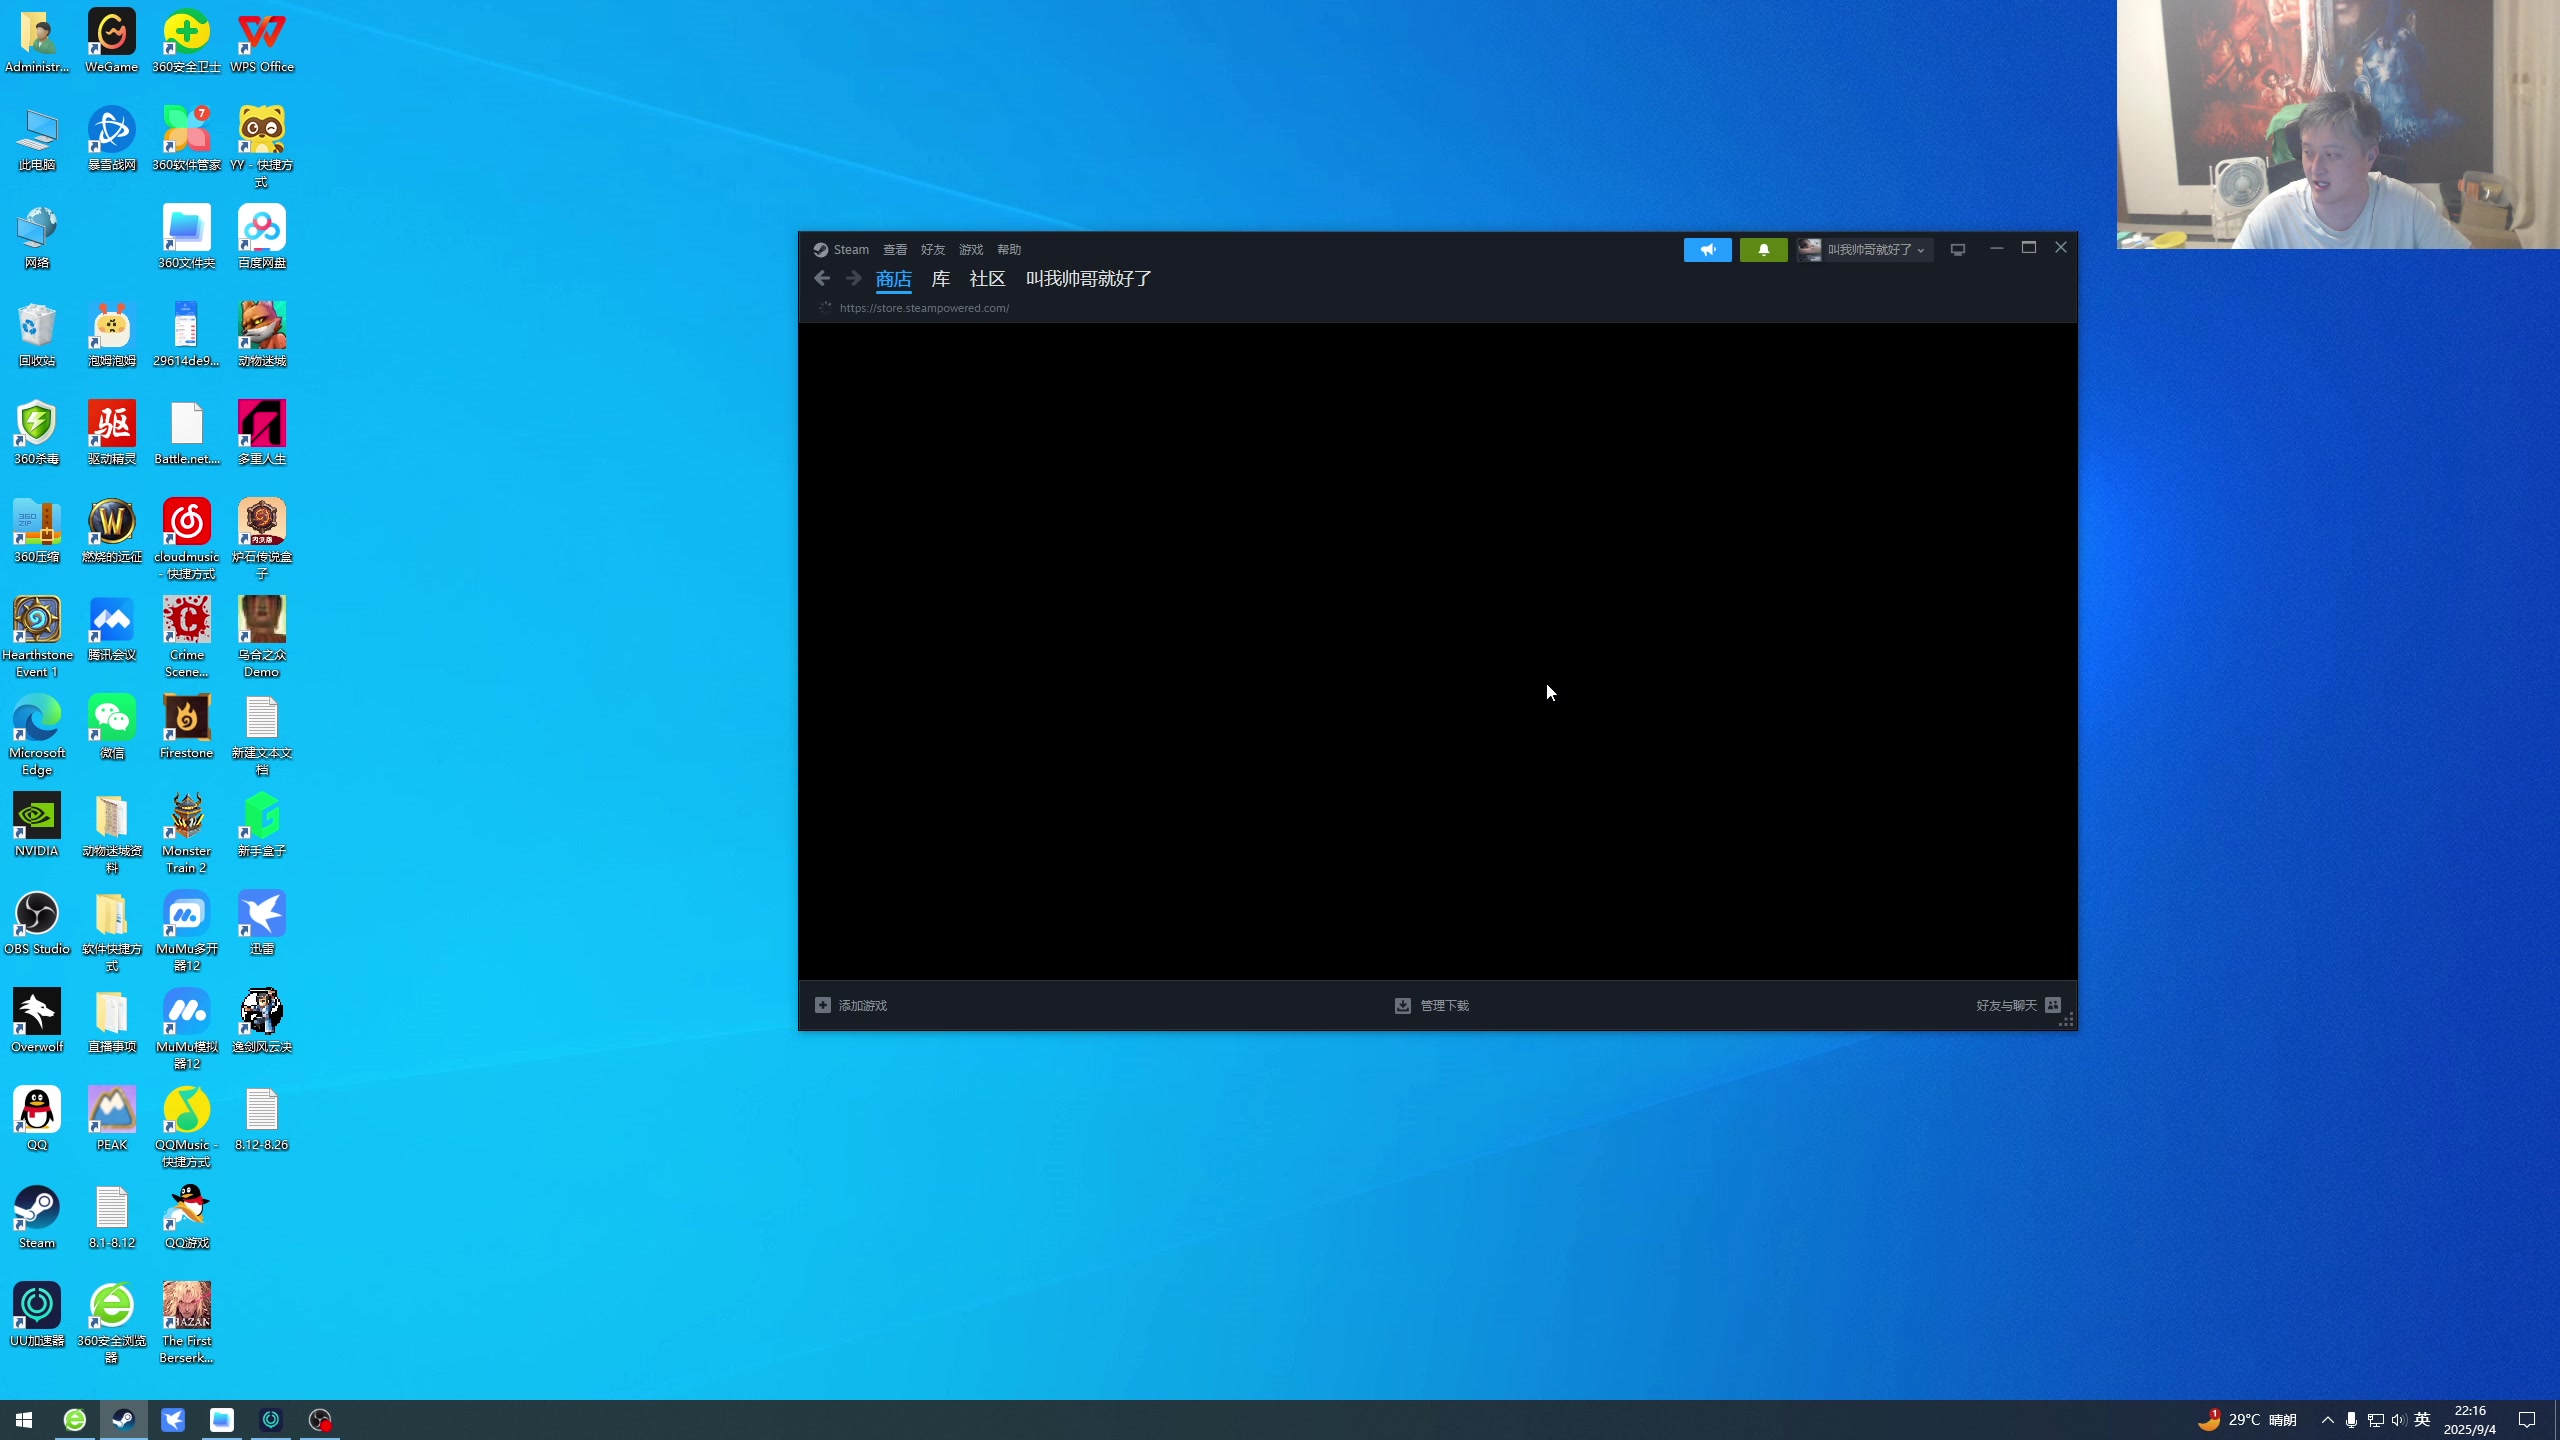Open the 查看 view menu
Viewport: 2560px width, 1440px height.
tap(895, 250)
